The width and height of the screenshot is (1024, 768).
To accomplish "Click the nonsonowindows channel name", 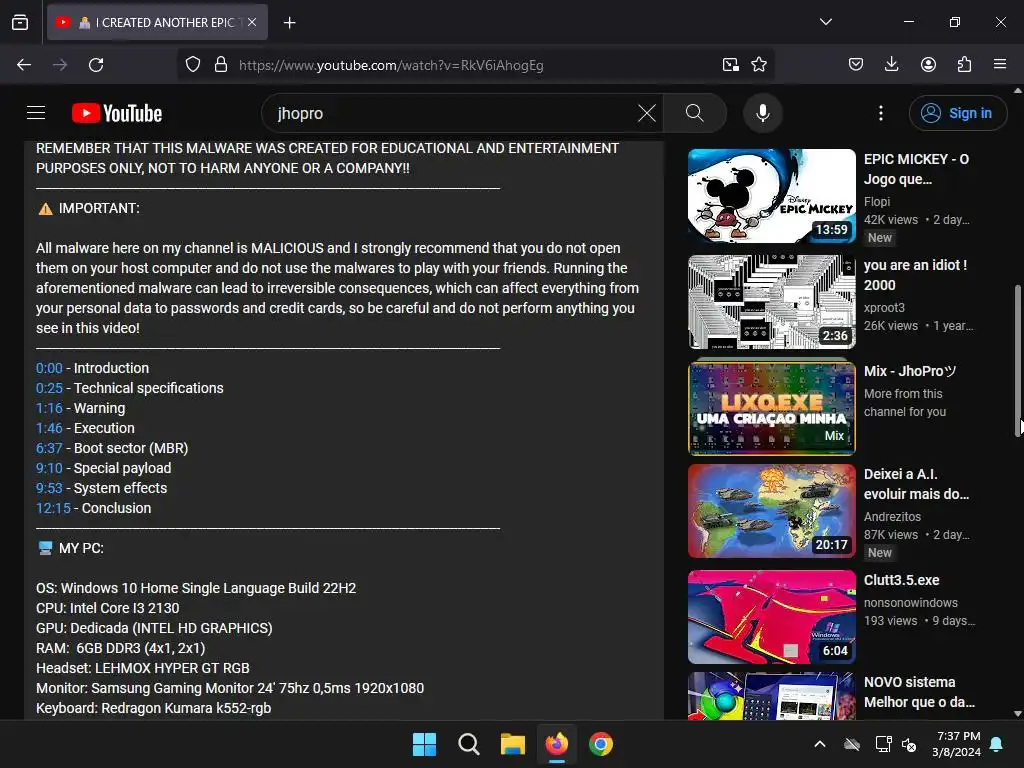I will pos(910,603).
